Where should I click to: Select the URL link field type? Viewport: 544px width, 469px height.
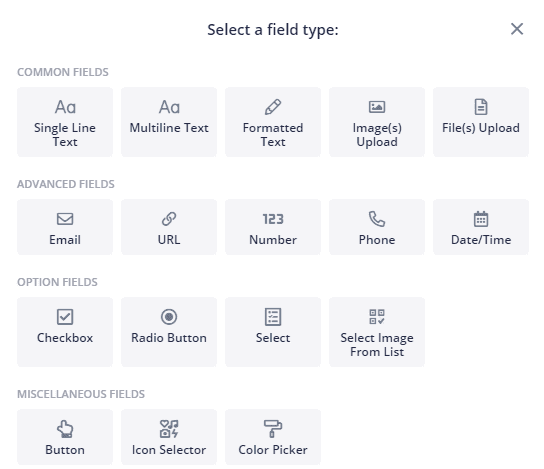click(x=169, y=227)
